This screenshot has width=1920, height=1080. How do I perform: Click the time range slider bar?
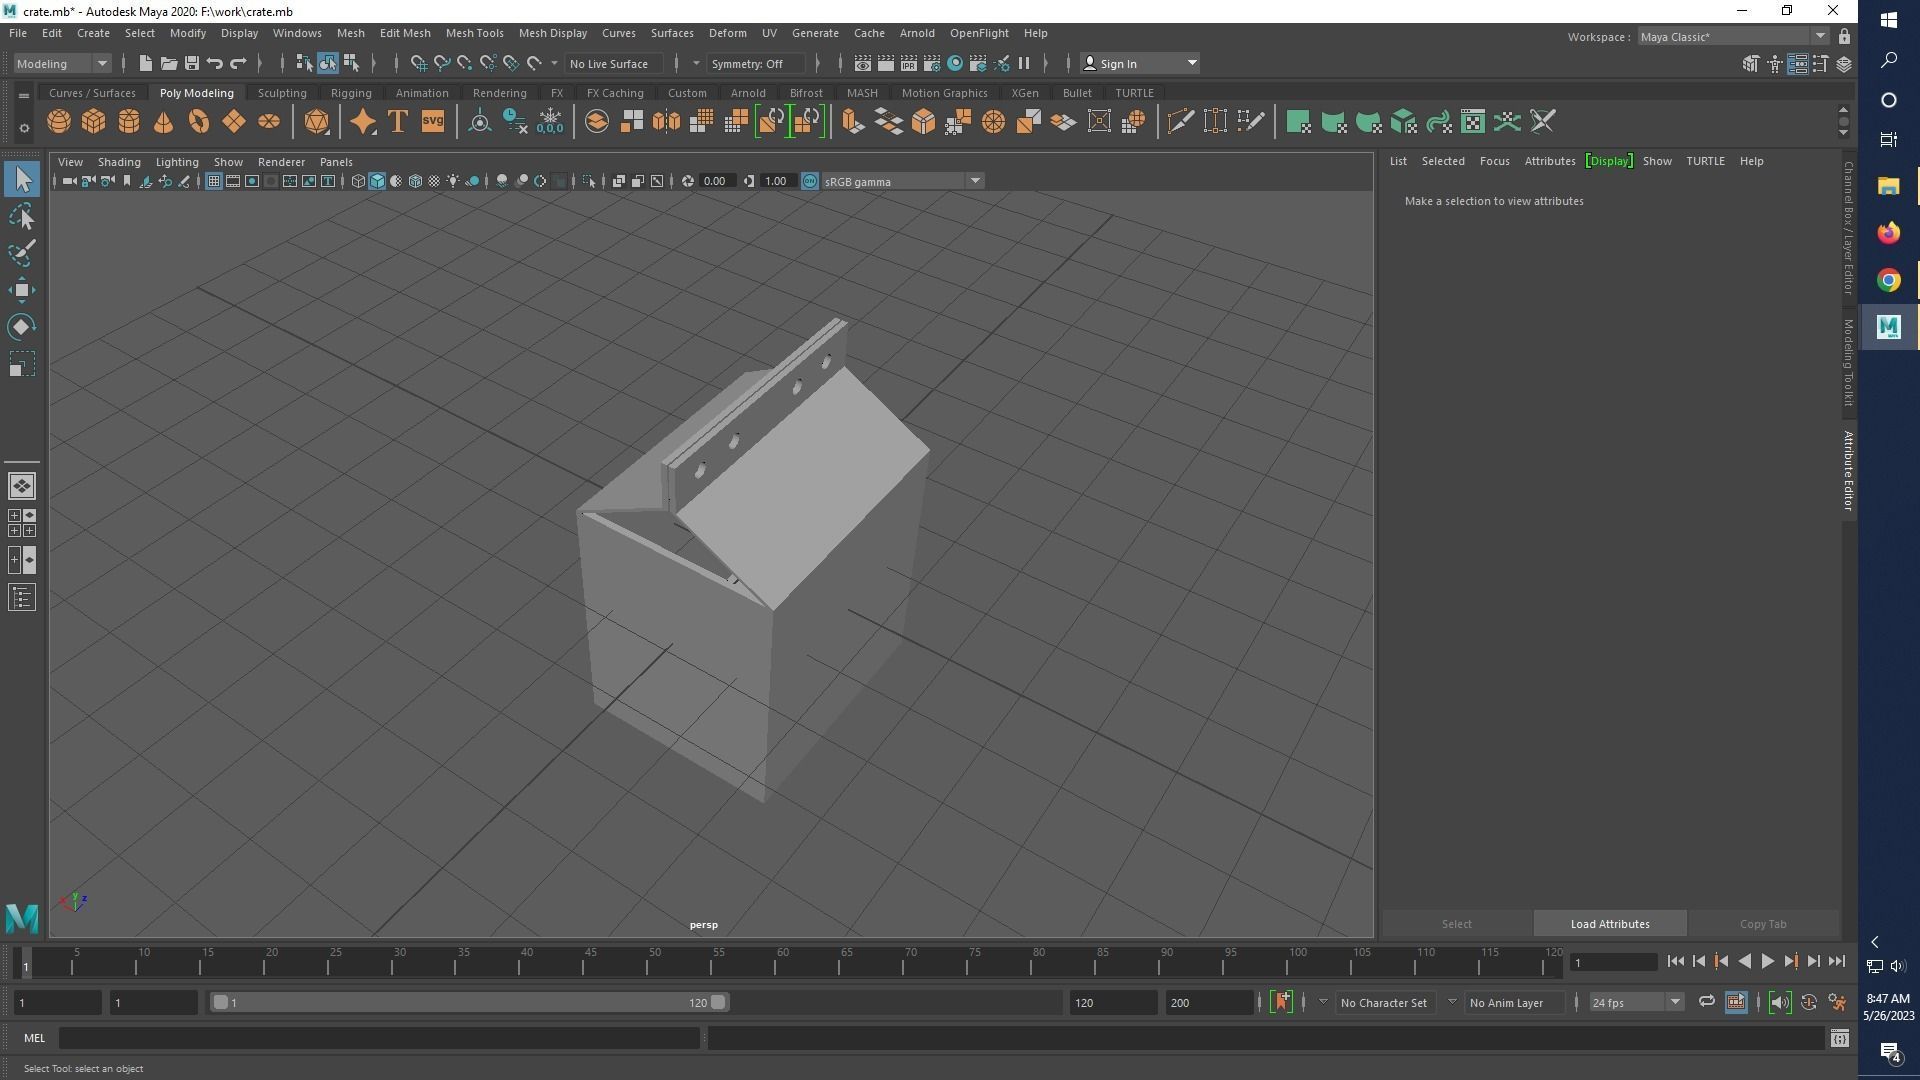coord(468,1002)
